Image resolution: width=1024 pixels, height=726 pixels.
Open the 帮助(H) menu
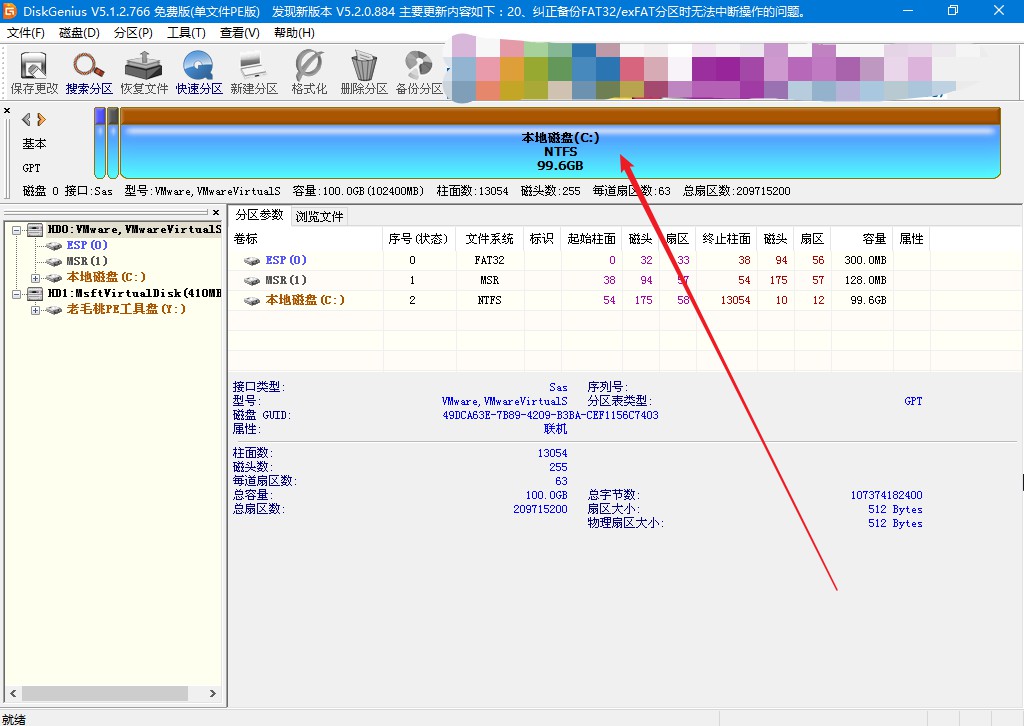tap(294, 33)
